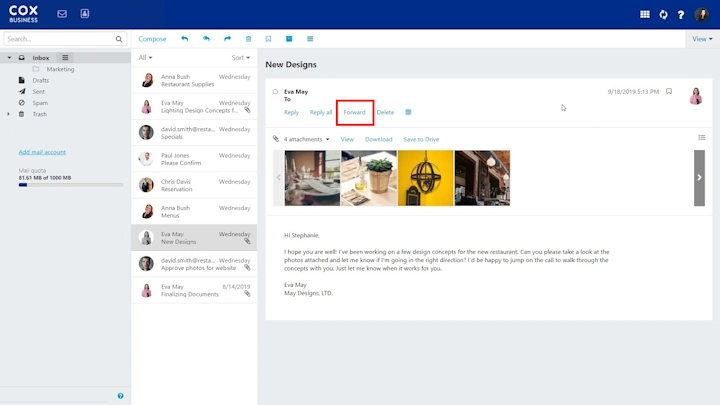Click the Reply link in message

click(291, 112)
